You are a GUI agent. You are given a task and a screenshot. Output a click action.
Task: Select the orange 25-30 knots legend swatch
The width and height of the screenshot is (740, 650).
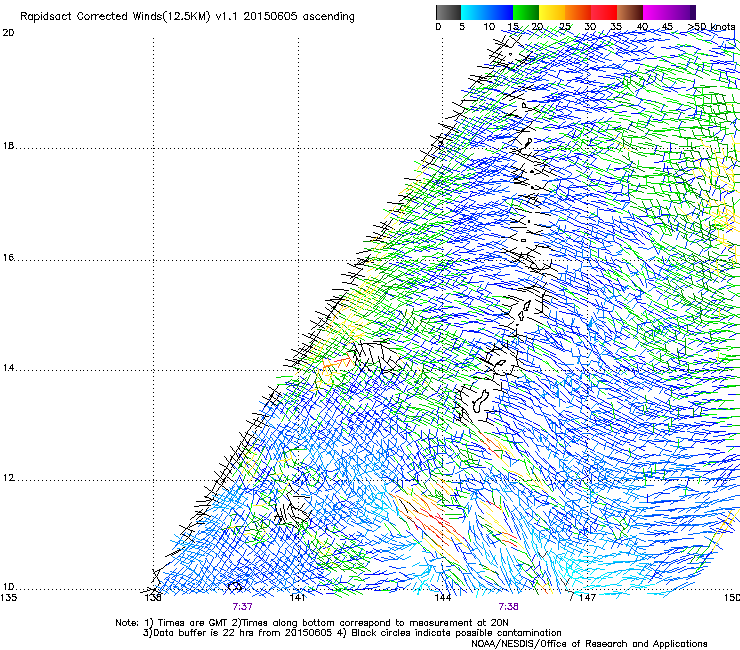(578, 12)
